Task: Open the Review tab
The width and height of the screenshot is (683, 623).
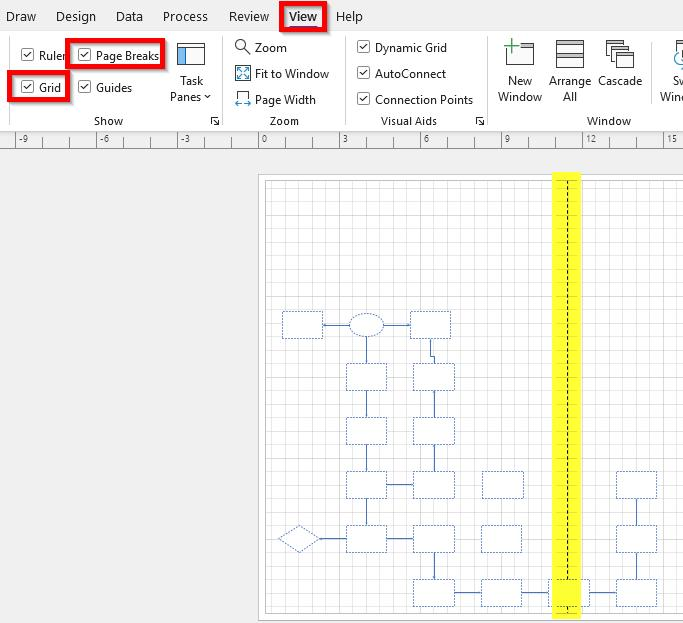Action: (249, 17)
